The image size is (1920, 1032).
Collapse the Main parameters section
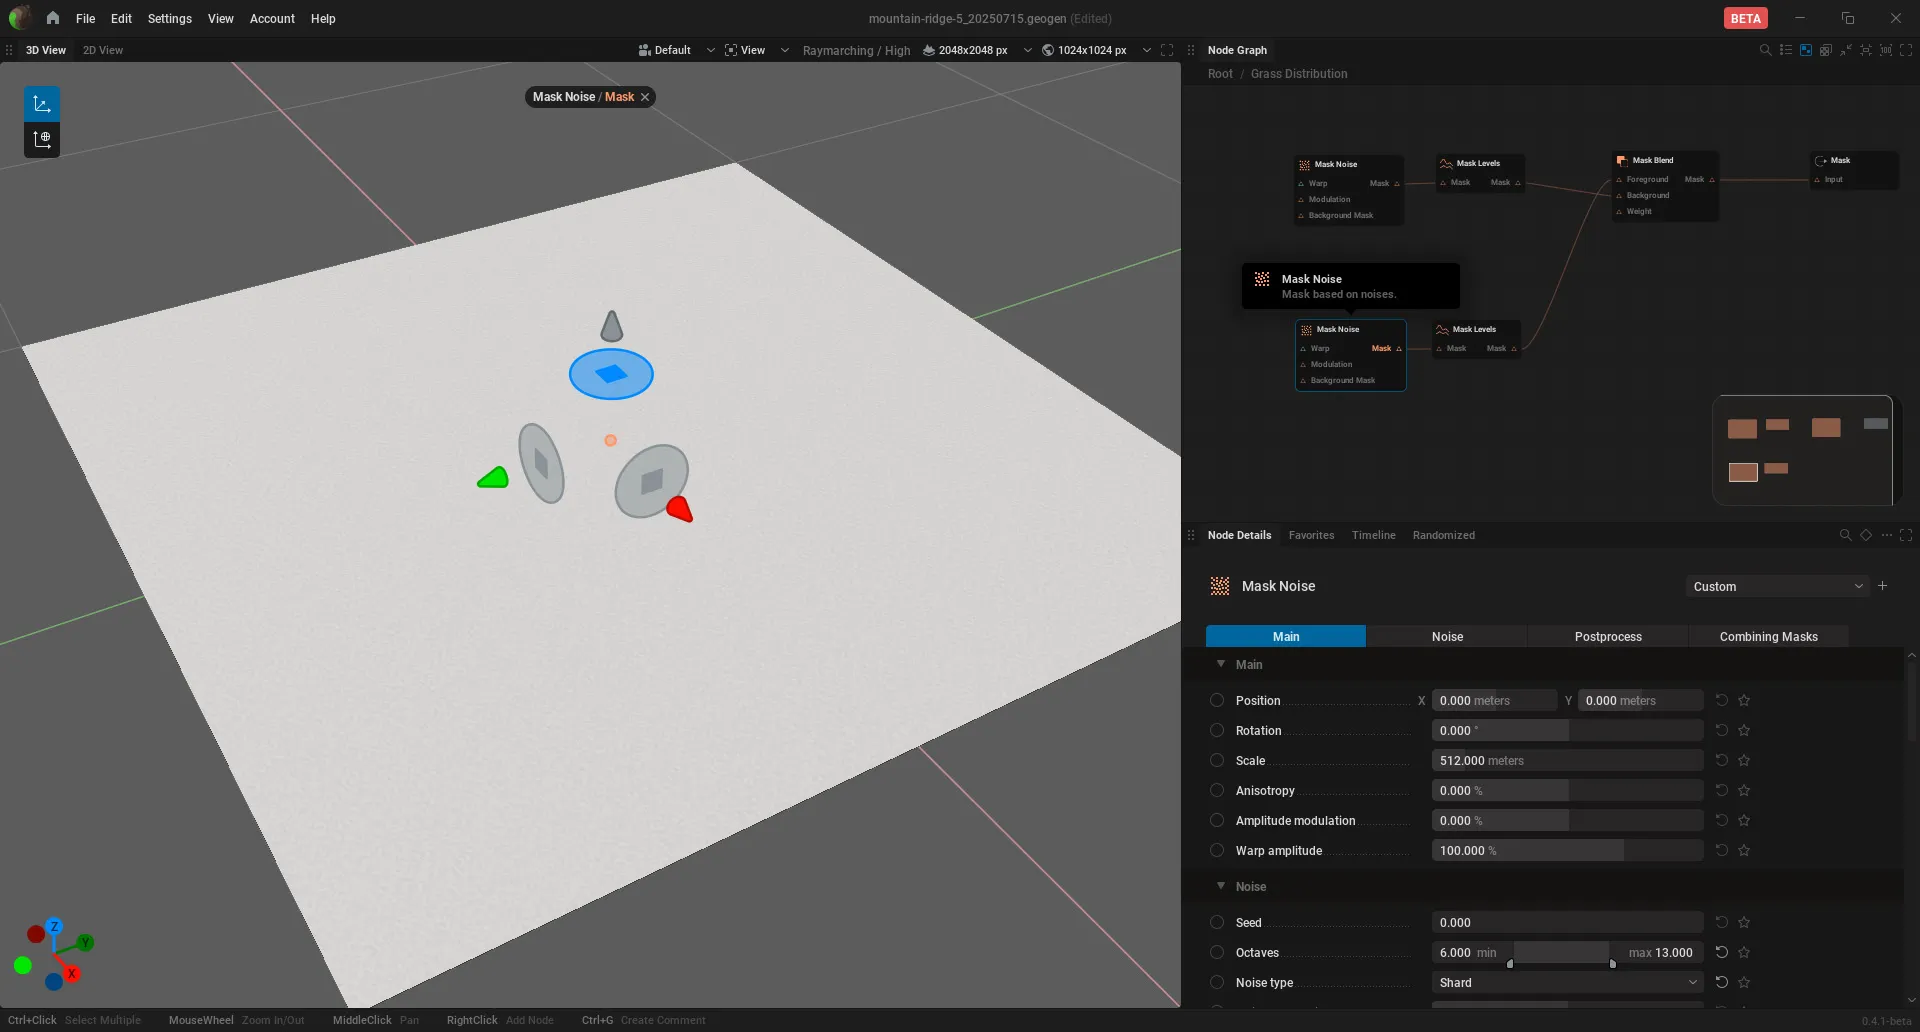coord(1221,664)
